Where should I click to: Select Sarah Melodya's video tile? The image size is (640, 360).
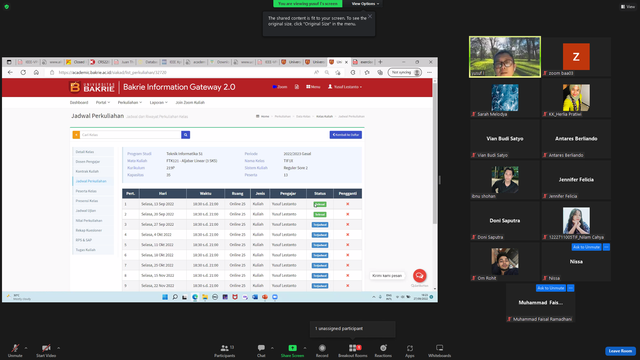tap(505, 98)
